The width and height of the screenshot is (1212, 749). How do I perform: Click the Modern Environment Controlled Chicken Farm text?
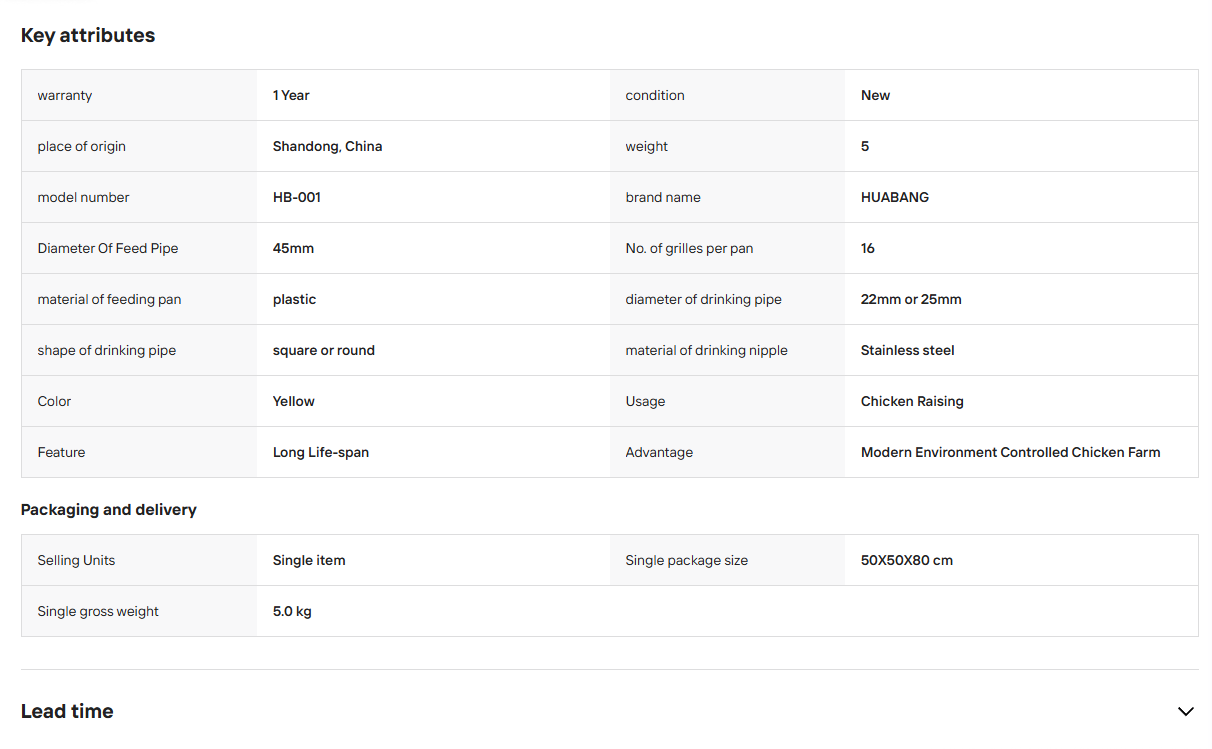1011,452
